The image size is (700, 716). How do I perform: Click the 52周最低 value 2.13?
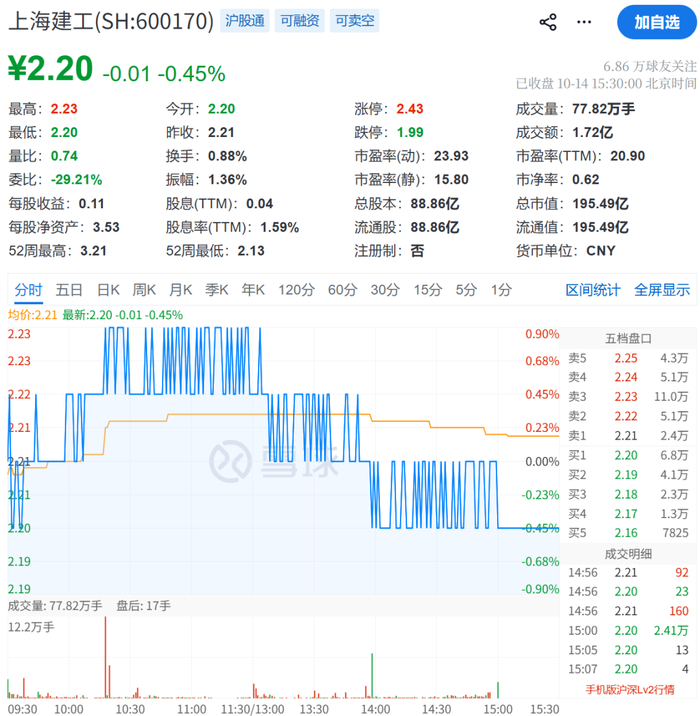pyautogui.click(x=251, y=251)
